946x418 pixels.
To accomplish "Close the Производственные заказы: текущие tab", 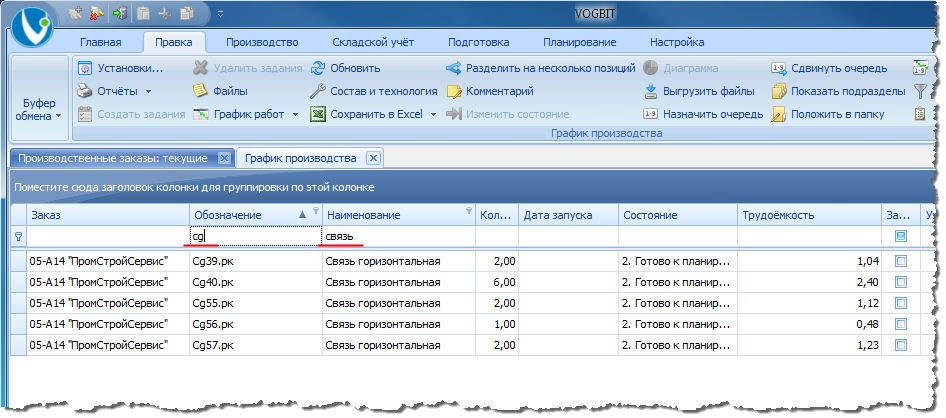I will [x=224, y=159].
